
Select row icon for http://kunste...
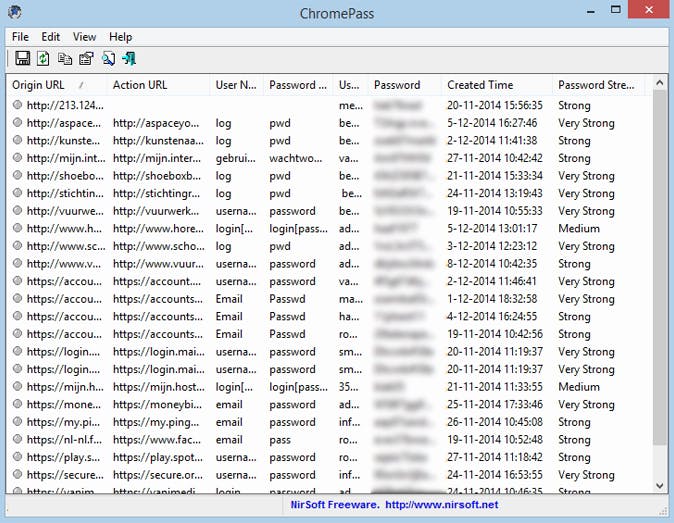(x=17, y=140)
